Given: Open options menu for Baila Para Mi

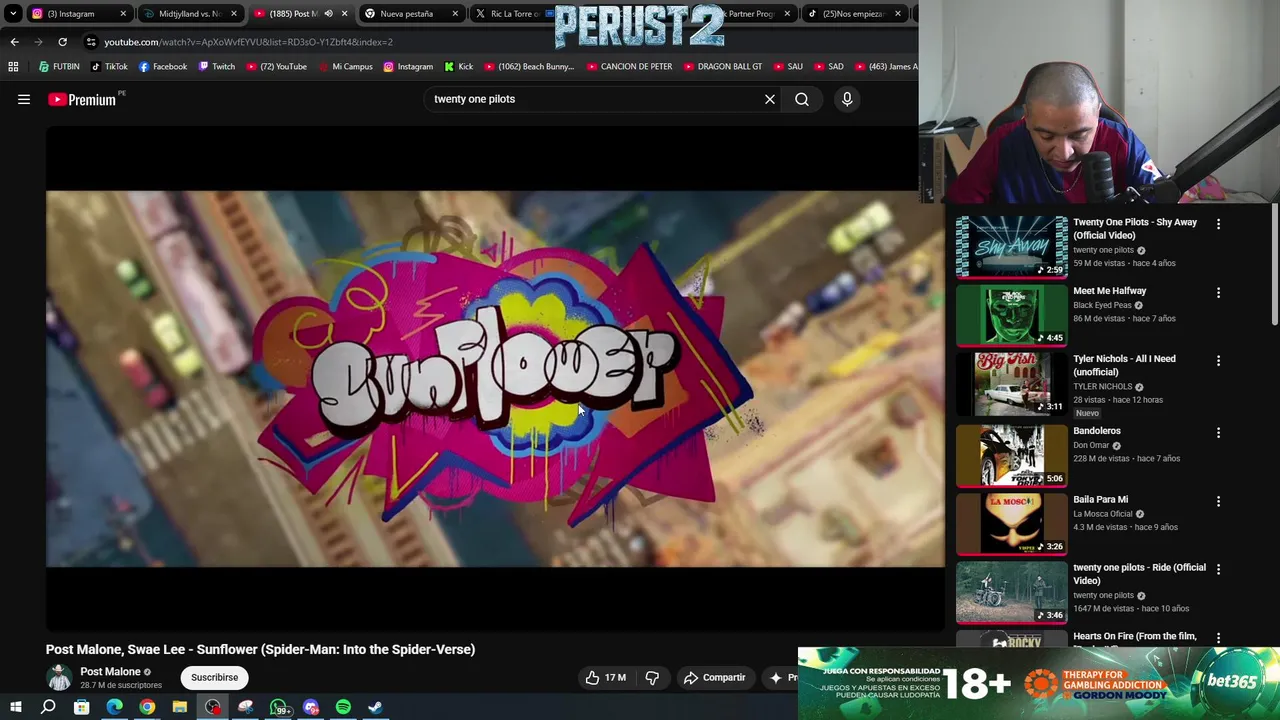Looking at the screenshot, I should 1218,501.
